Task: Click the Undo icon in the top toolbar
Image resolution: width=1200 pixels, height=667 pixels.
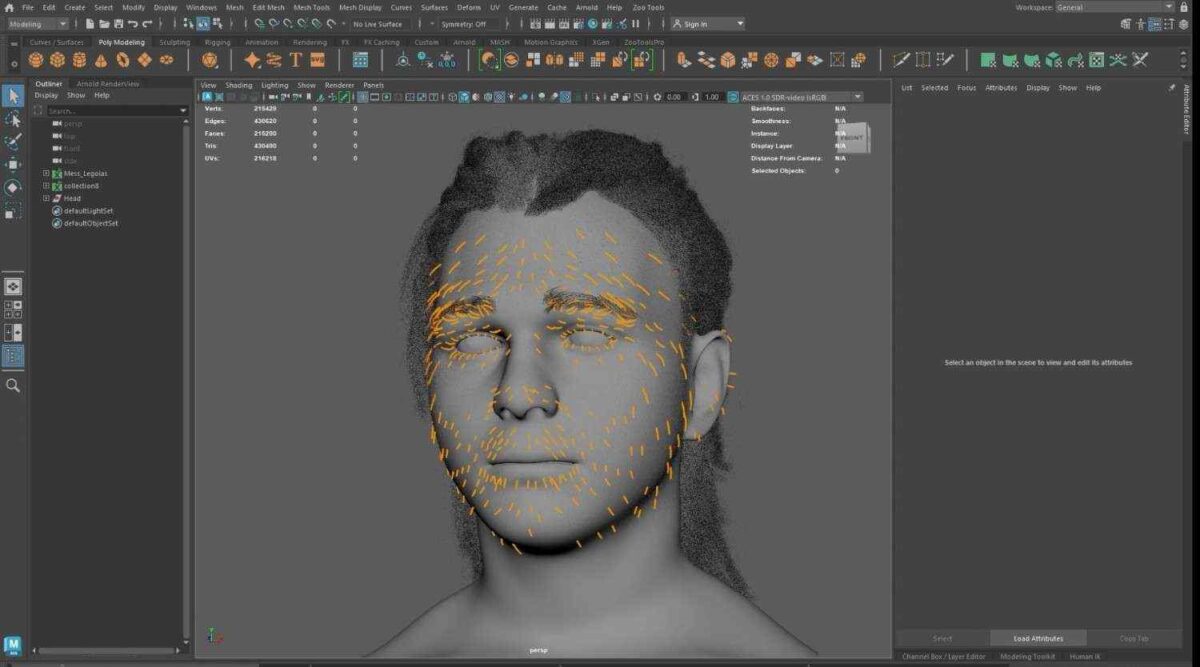Action: pos(133,22)
